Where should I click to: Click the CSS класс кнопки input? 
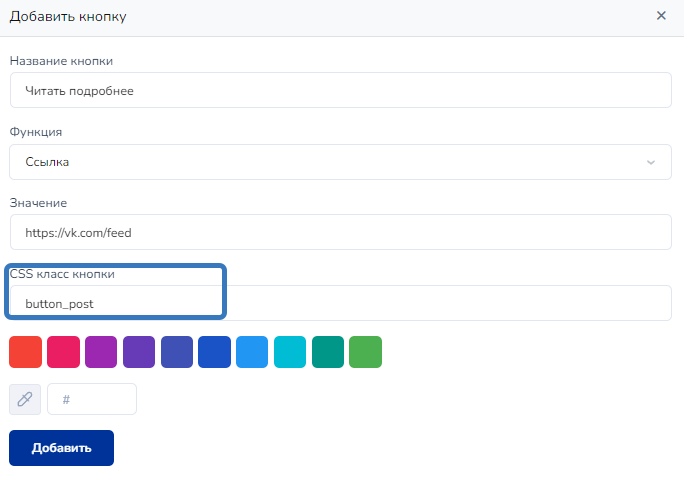[x=340, y=303]
